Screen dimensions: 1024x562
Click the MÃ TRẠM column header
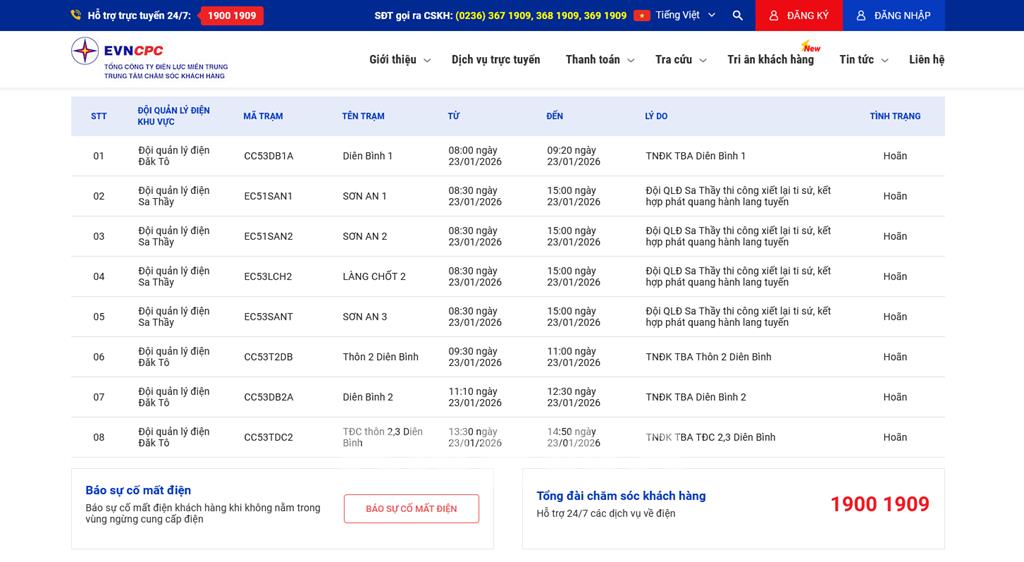click(263, 116)
